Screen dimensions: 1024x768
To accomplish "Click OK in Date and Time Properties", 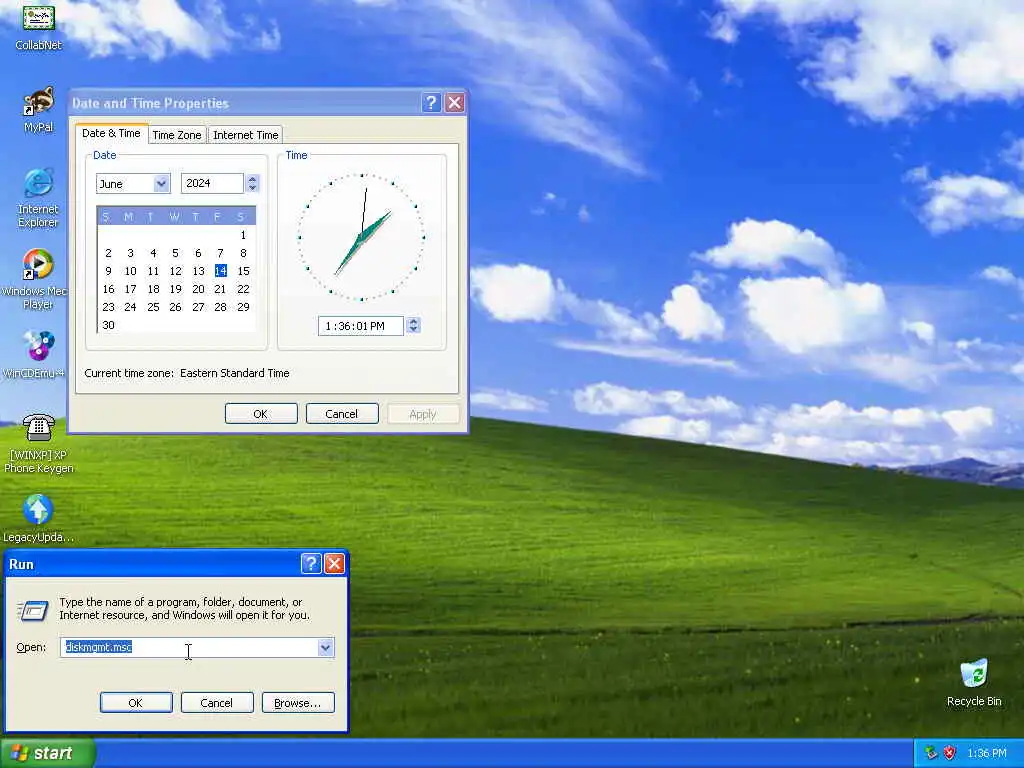I will point(261,414).
